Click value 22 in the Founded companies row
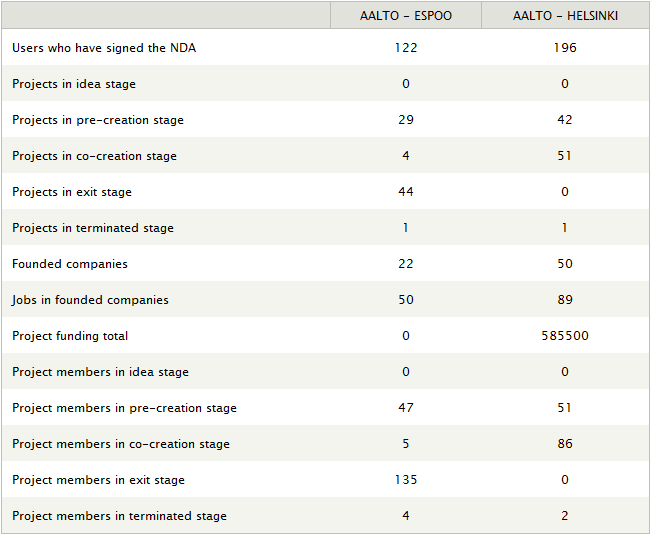This screenshot has width=651, height=535. [406, 264]
